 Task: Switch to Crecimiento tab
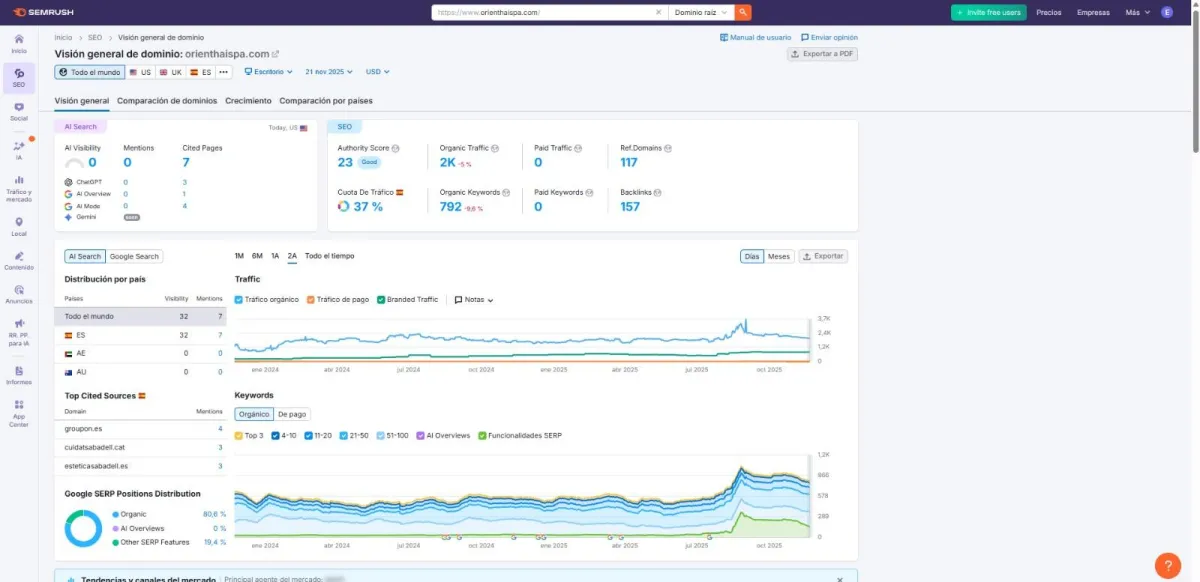pyautogui.click(x=248, y=101)
